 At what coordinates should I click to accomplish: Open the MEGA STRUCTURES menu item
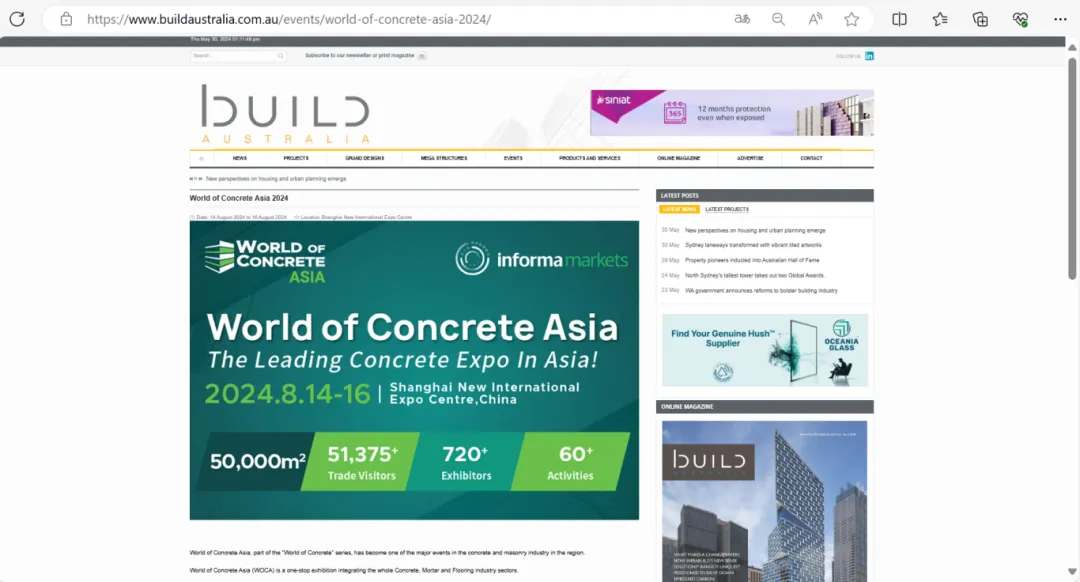tap(444, 158)
